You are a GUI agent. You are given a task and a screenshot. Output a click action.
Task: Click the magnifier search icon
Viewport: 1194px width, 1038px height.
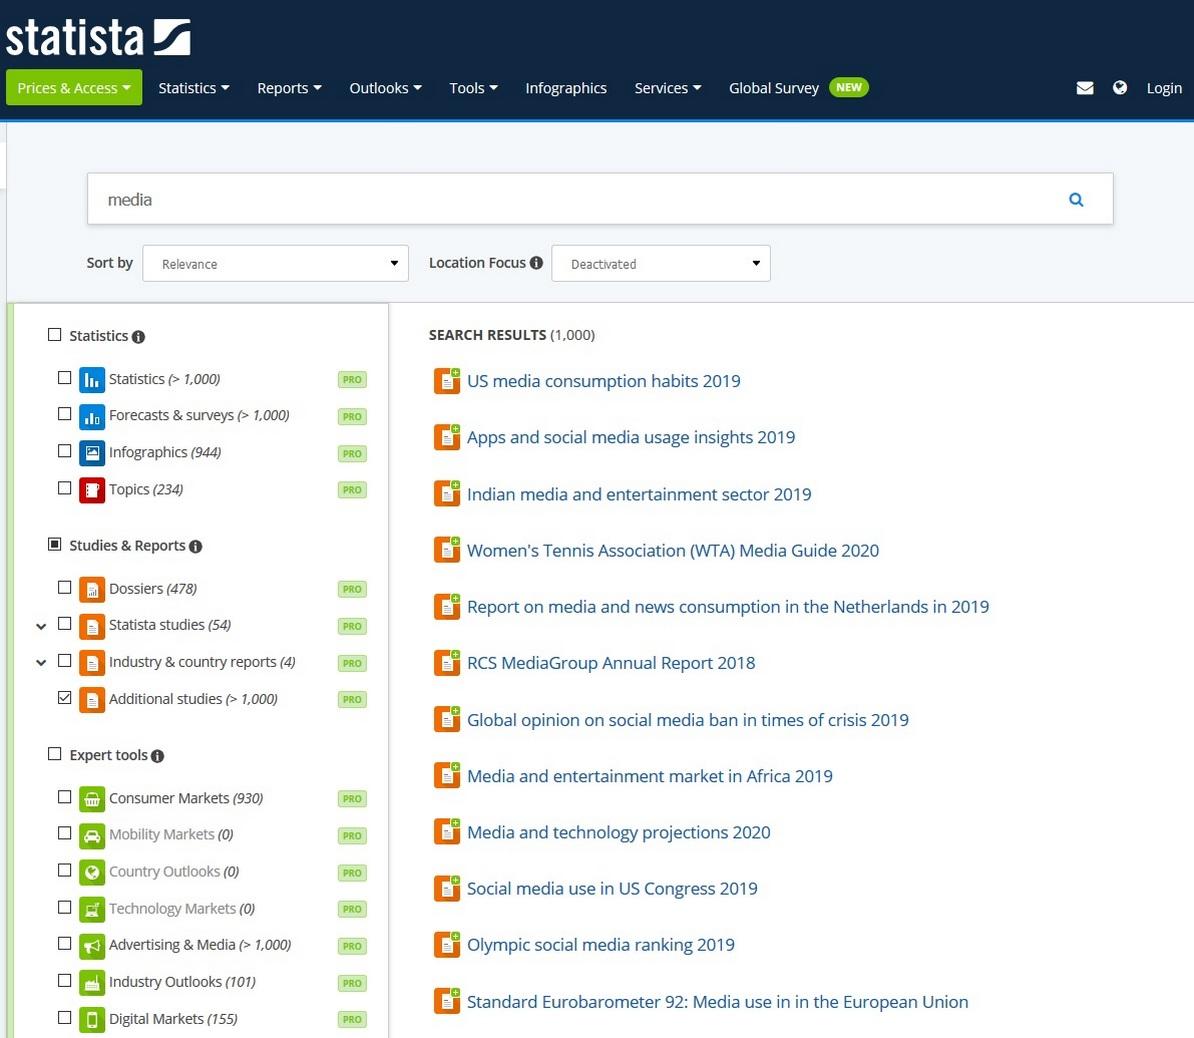pos(1076,200)
